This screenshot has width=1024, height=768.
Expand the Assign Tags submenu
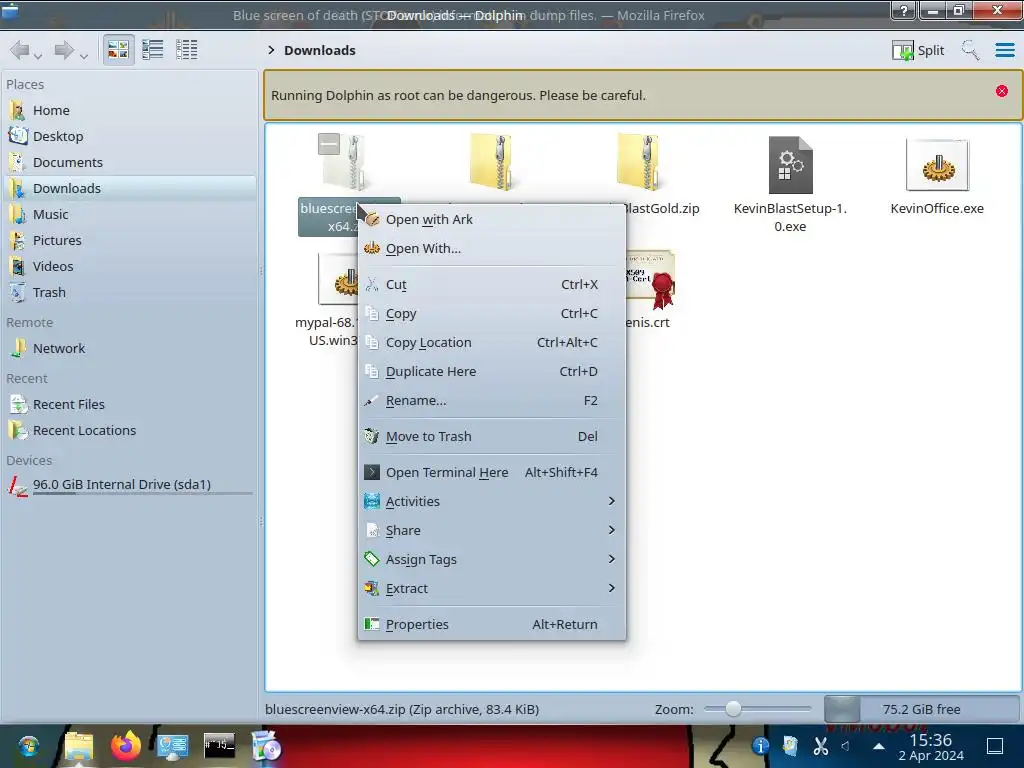[x=492, y=560]
